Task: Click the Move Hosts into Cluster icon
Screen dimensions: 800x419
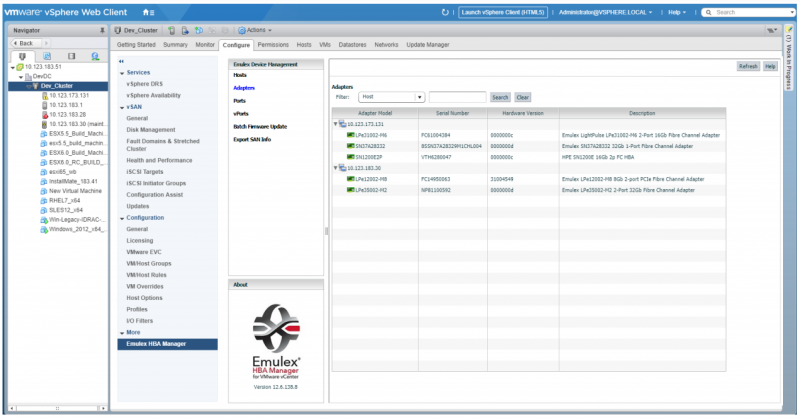Action: pyautogui.click(x=185, y=31)
